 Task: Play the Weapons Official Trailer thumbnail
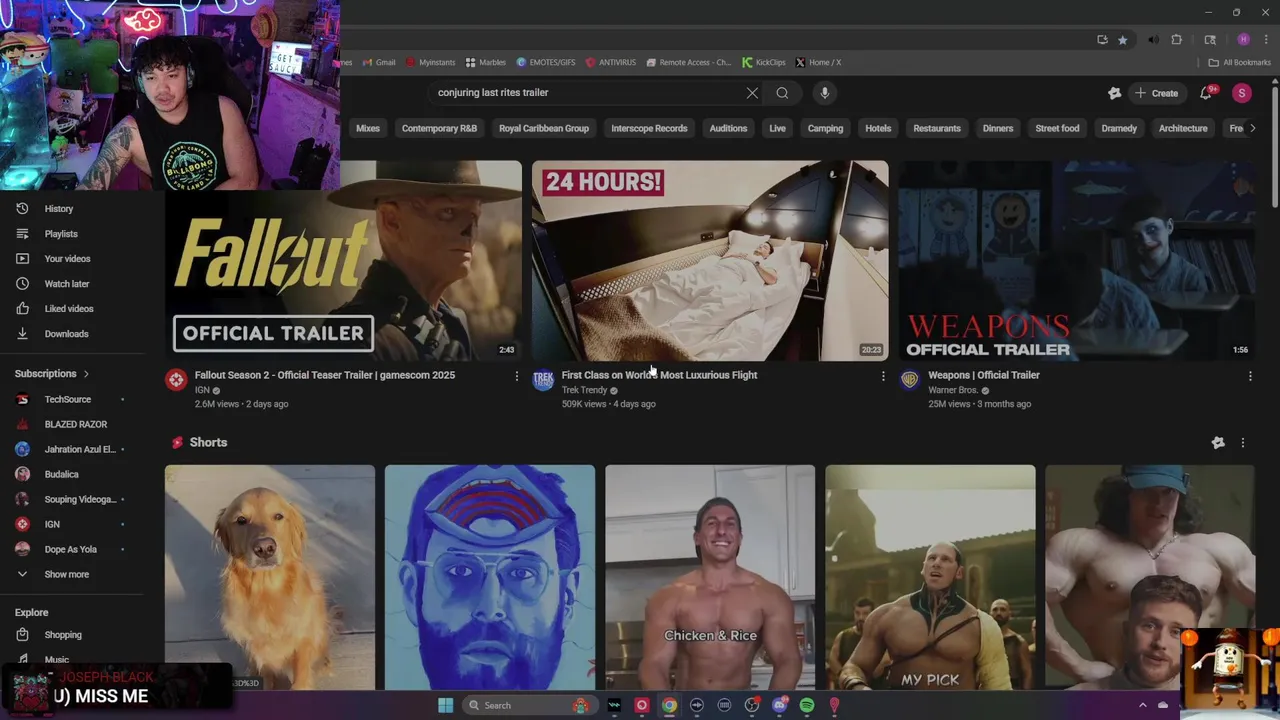[x=1076, y=260]
